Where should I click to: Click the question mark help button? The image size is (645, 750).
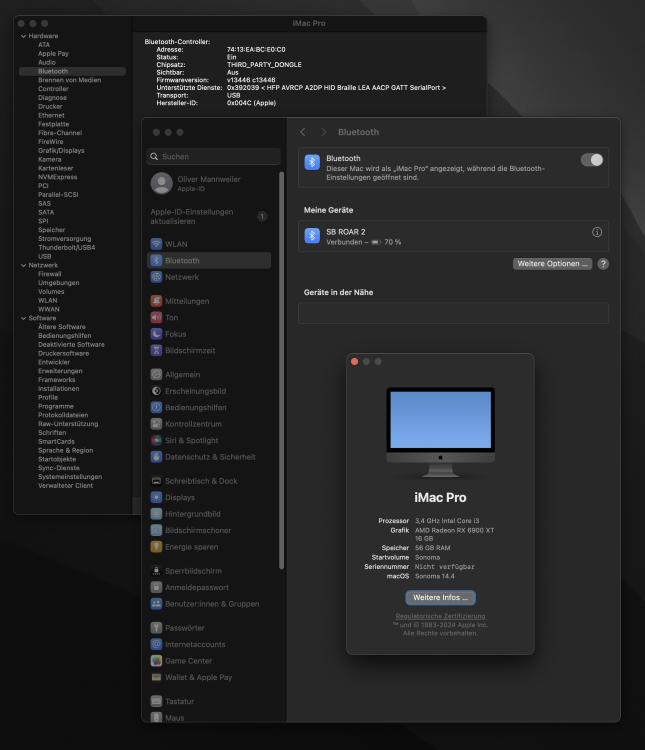point(603,264)
